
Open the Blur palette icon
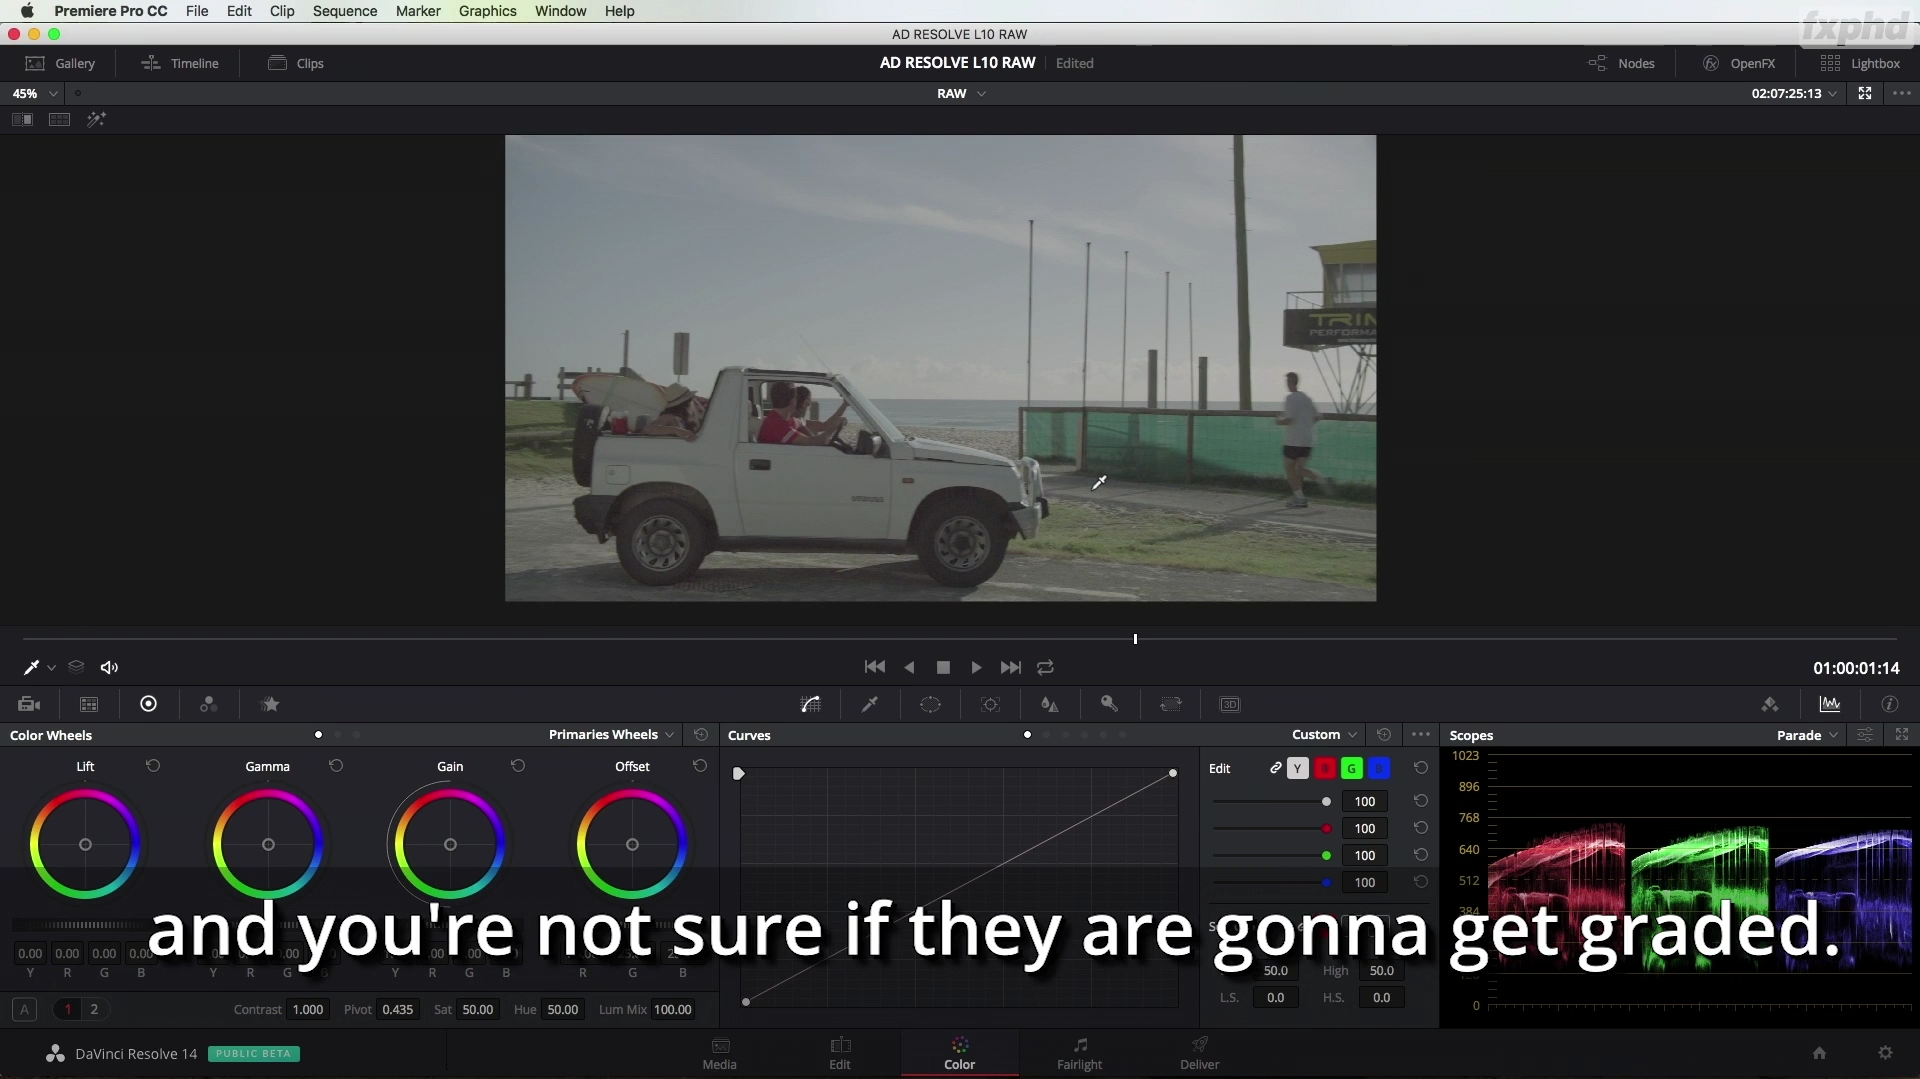coord(1050,704)
